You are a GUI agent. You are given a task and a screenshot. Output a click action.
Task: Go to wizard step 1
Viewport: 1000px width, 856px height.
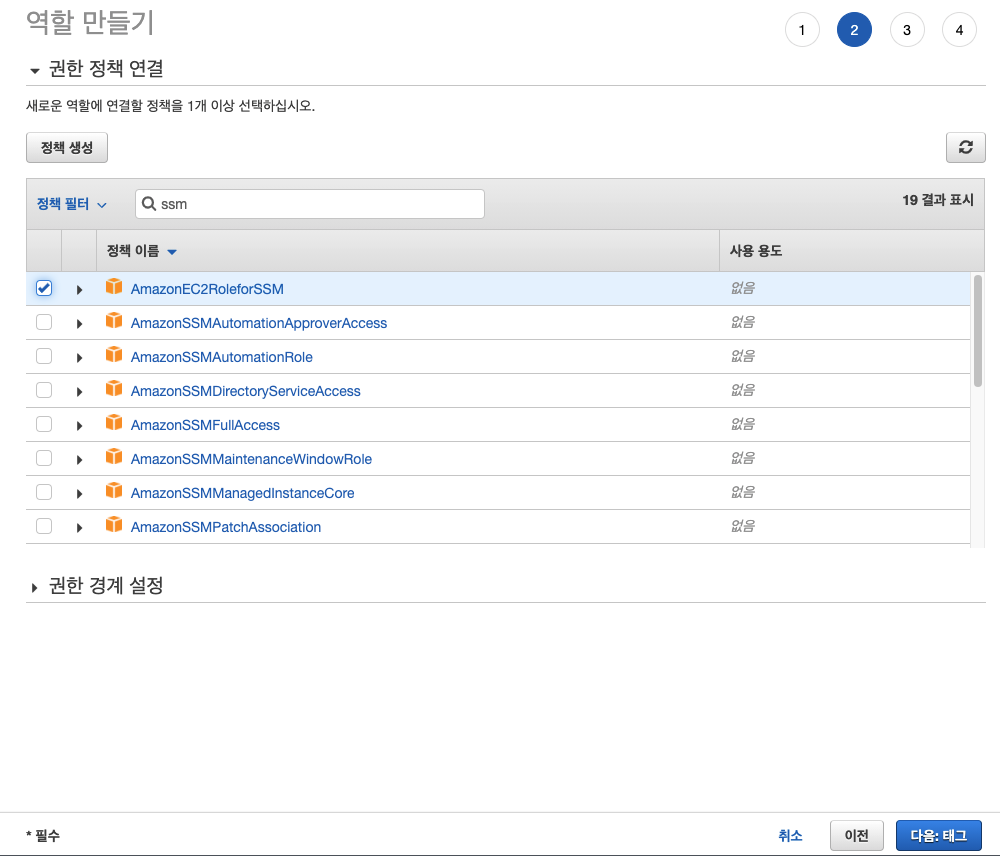click(802, 30)
